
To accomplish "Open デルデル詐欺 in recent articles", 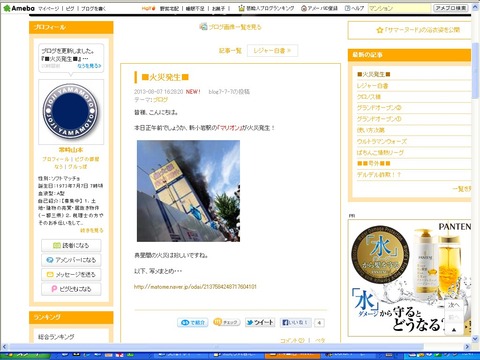I will [x=379, y=175].
